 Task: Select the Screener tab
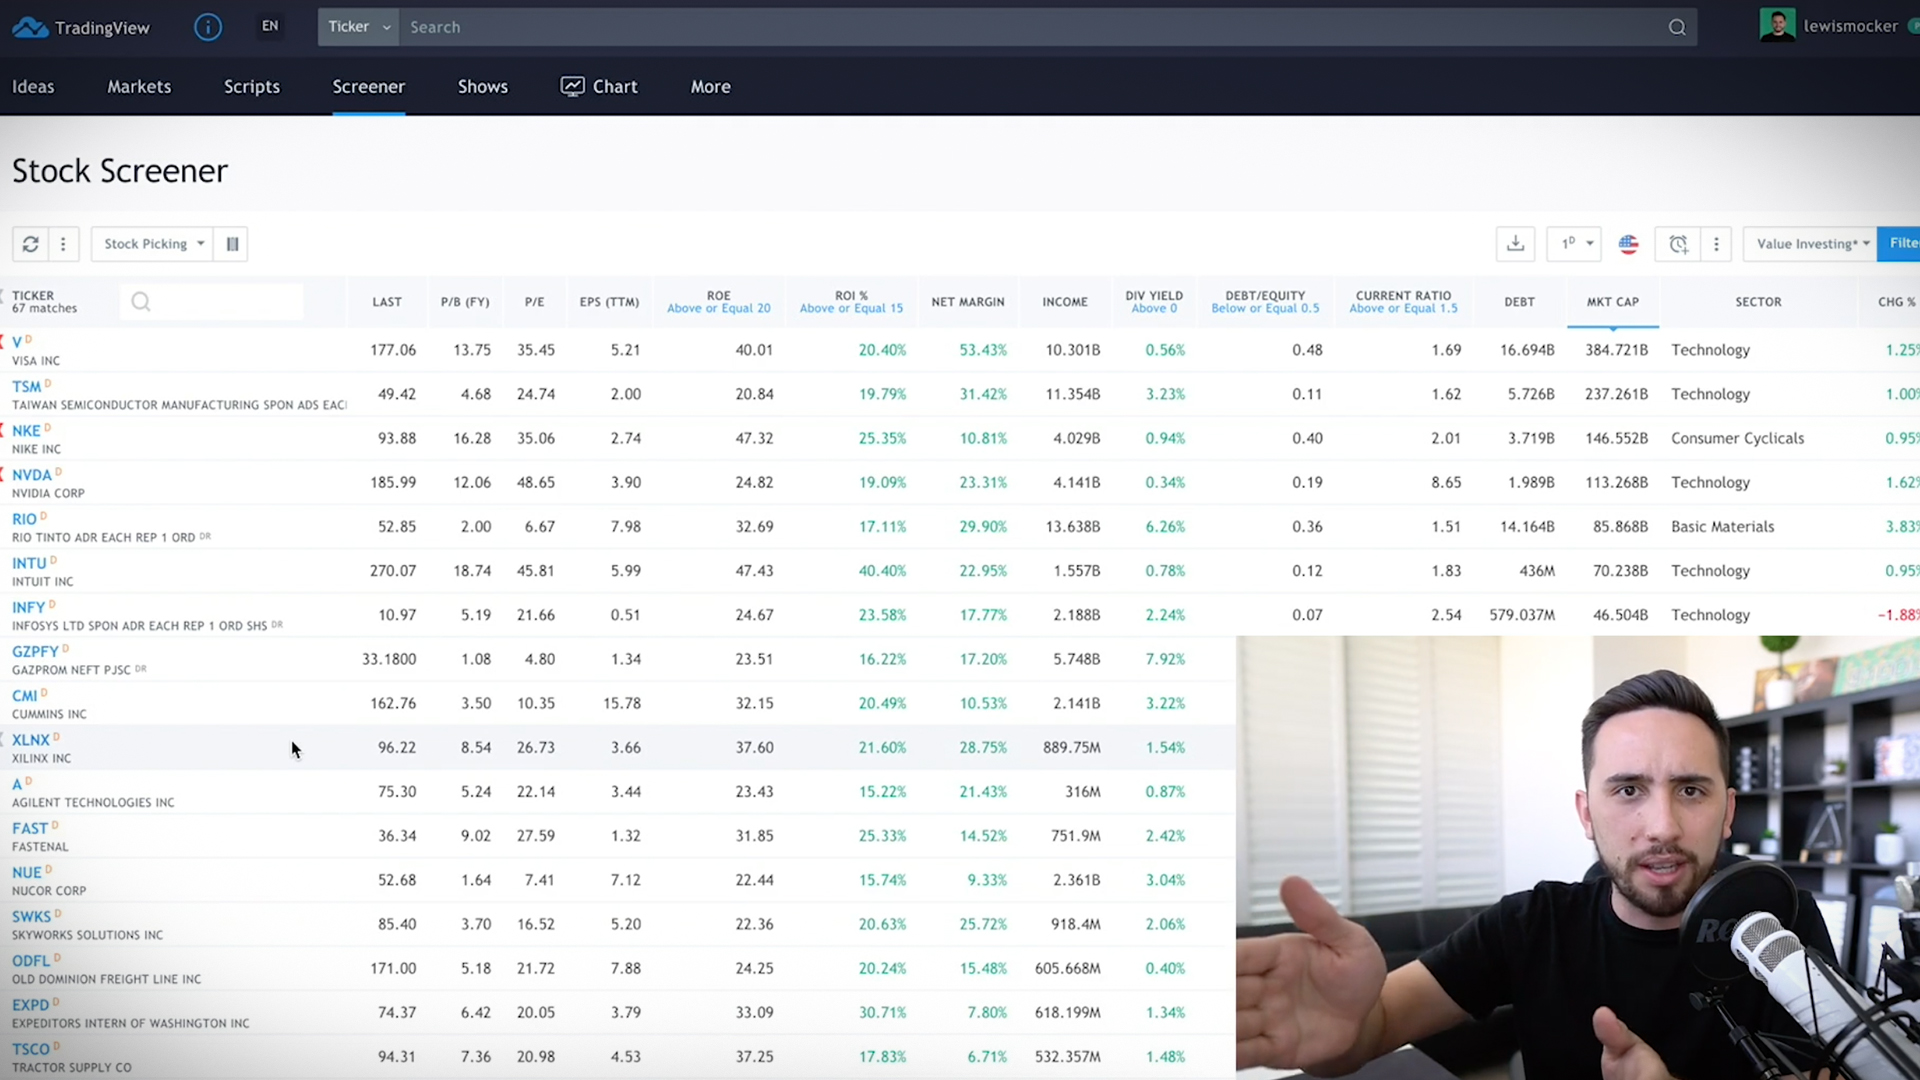[369, 87]
